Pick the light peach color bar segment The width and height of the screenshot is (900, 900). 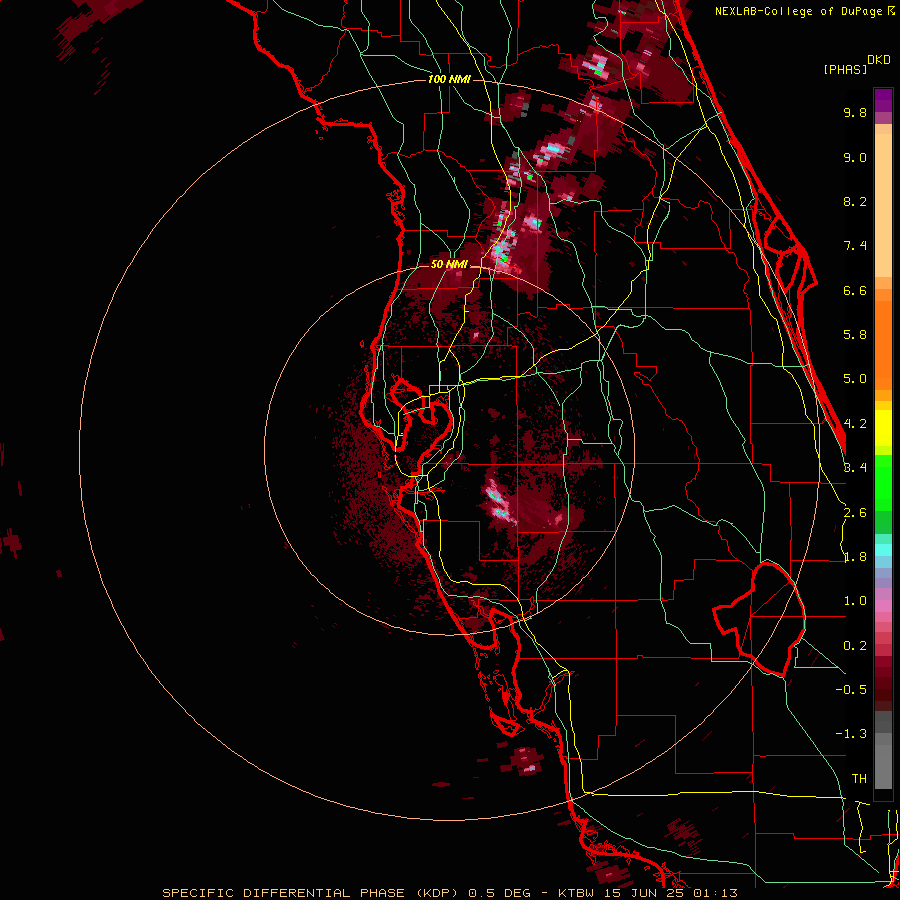pos(883,205)
